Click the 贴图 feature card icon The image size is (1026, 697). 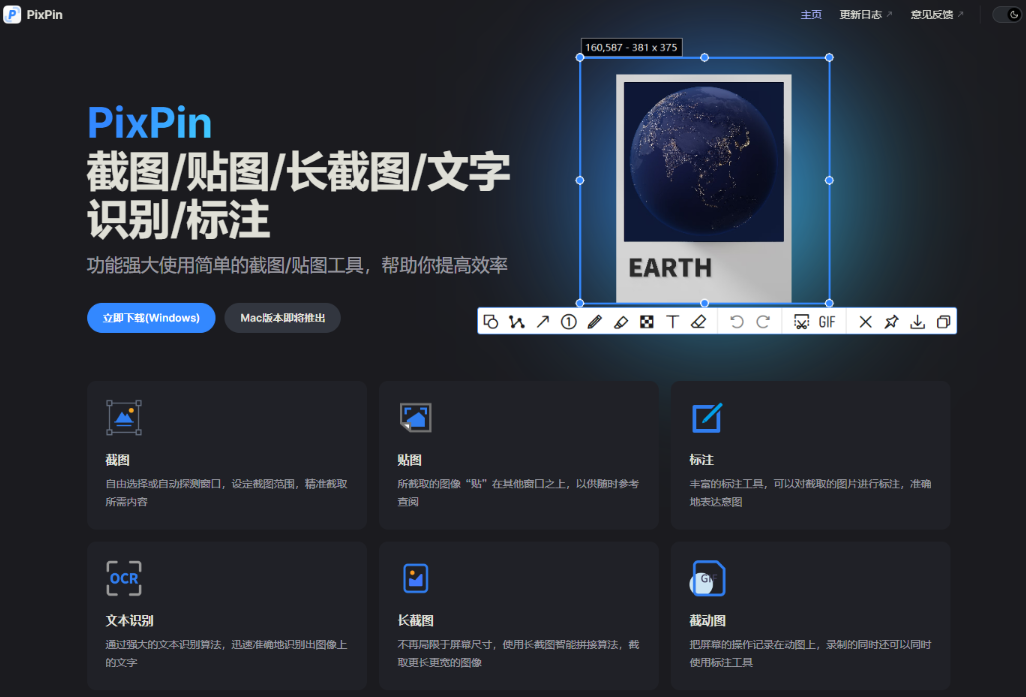[416, 418]
